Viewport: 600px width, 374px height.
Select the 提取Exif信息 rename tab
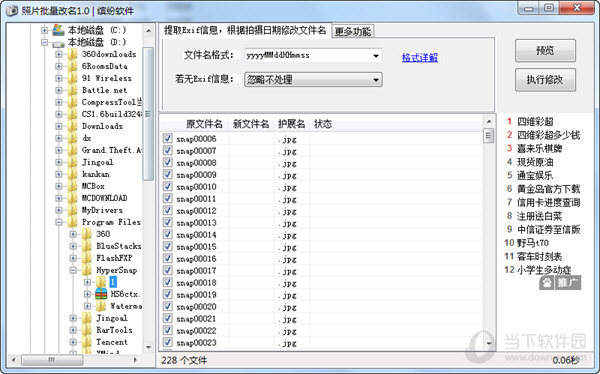(x=245, y=30)
